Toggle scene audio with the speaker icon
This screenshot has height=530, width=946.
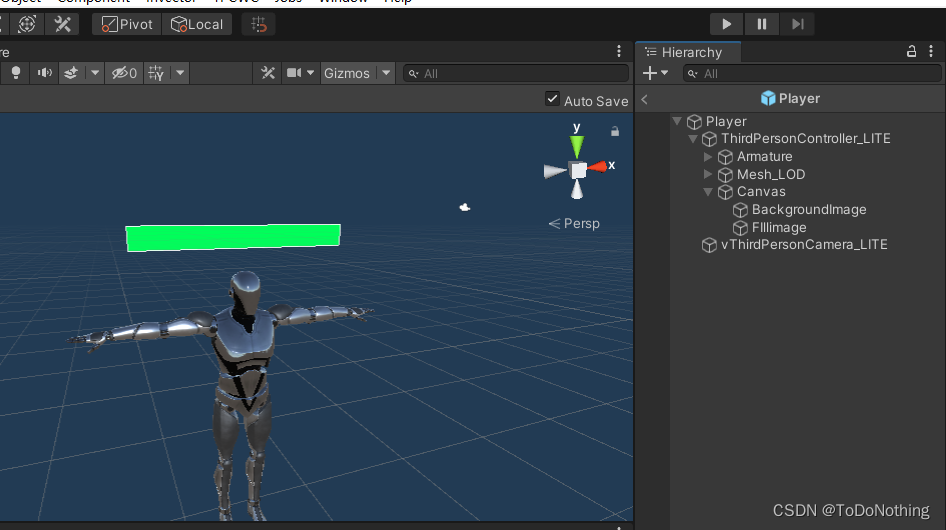[x=45, y=73]
